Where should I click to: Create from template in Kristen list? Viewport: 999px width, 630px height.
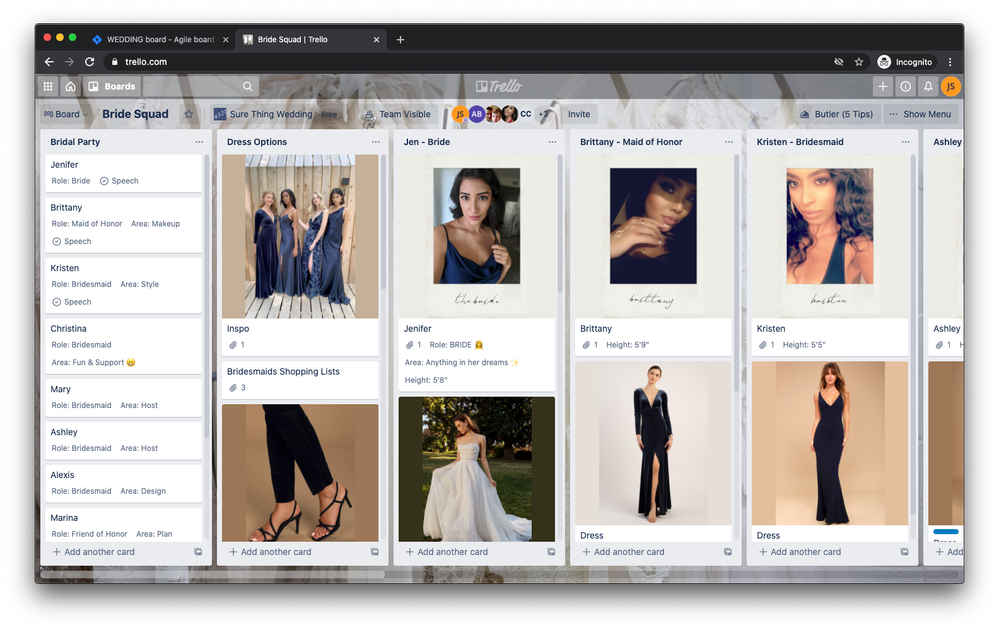coord(904,552)
